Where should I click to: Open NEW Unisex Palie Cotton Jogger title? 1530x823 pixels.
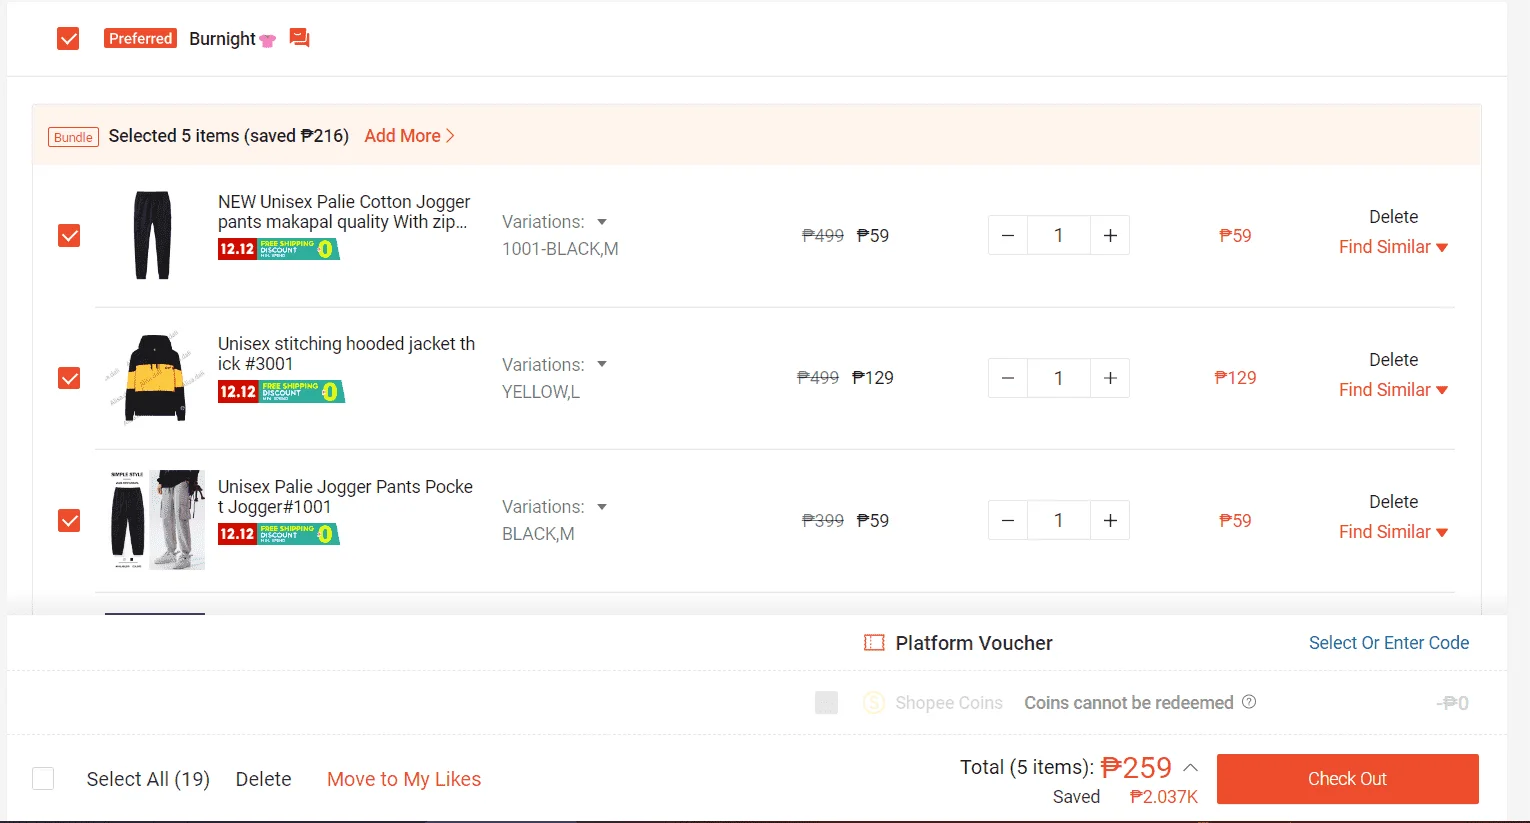pos(344,212)
